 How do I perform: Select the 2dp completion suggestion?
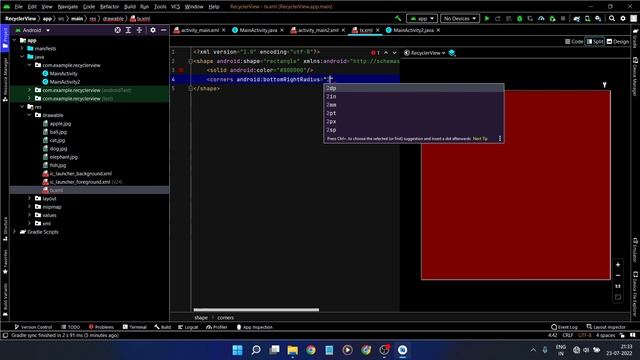coord(414,88)
